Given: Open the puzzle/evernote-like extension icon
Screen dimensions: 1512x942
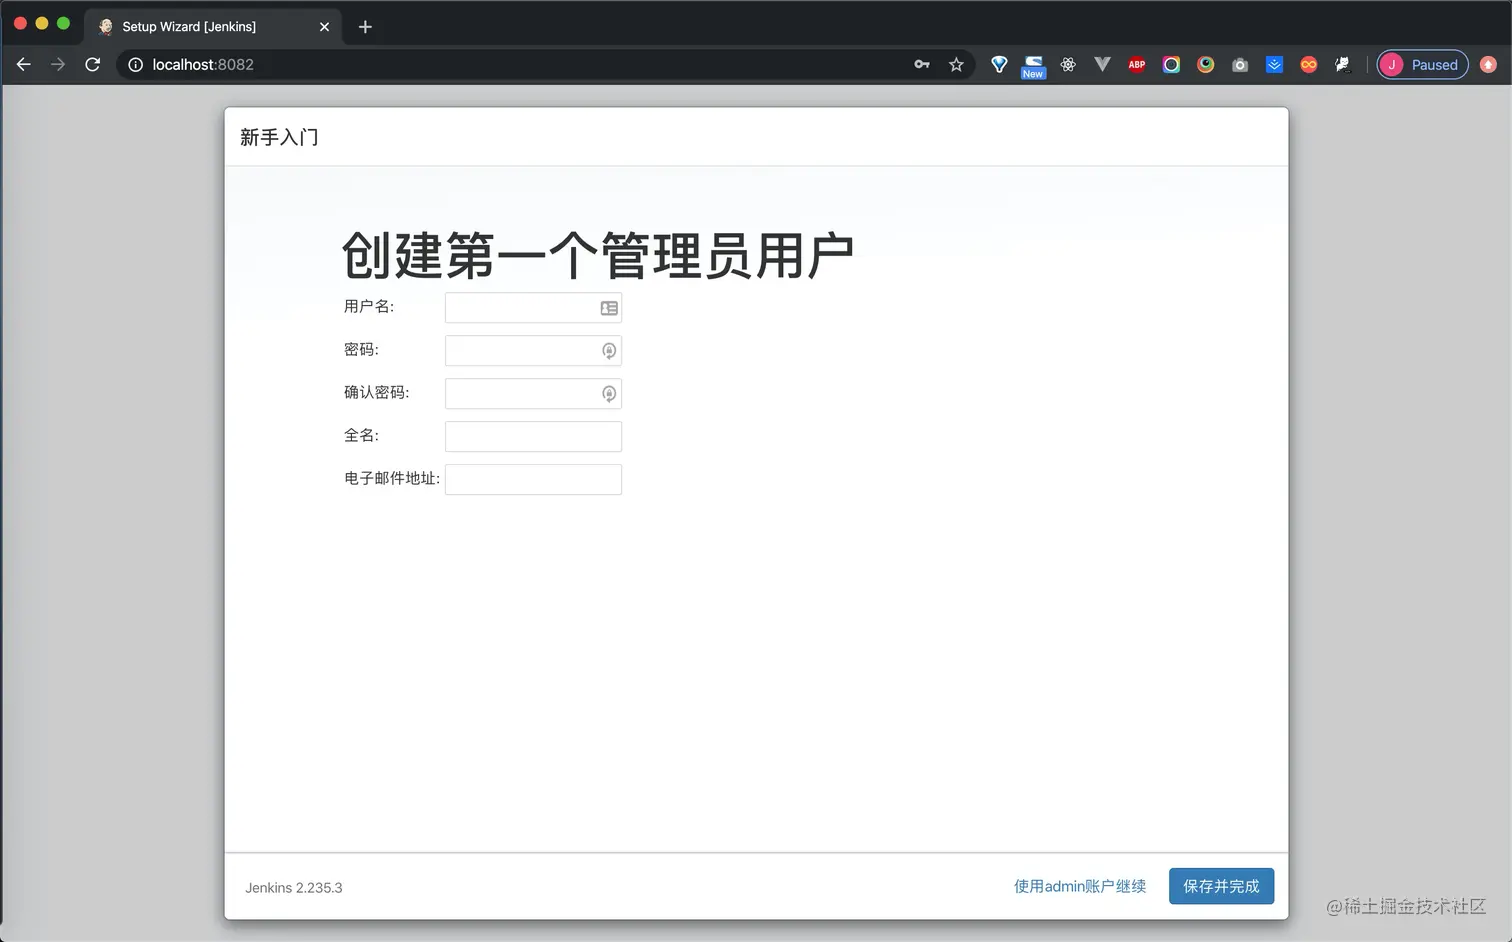Looking at the screenshot, I should (1342, 64).
